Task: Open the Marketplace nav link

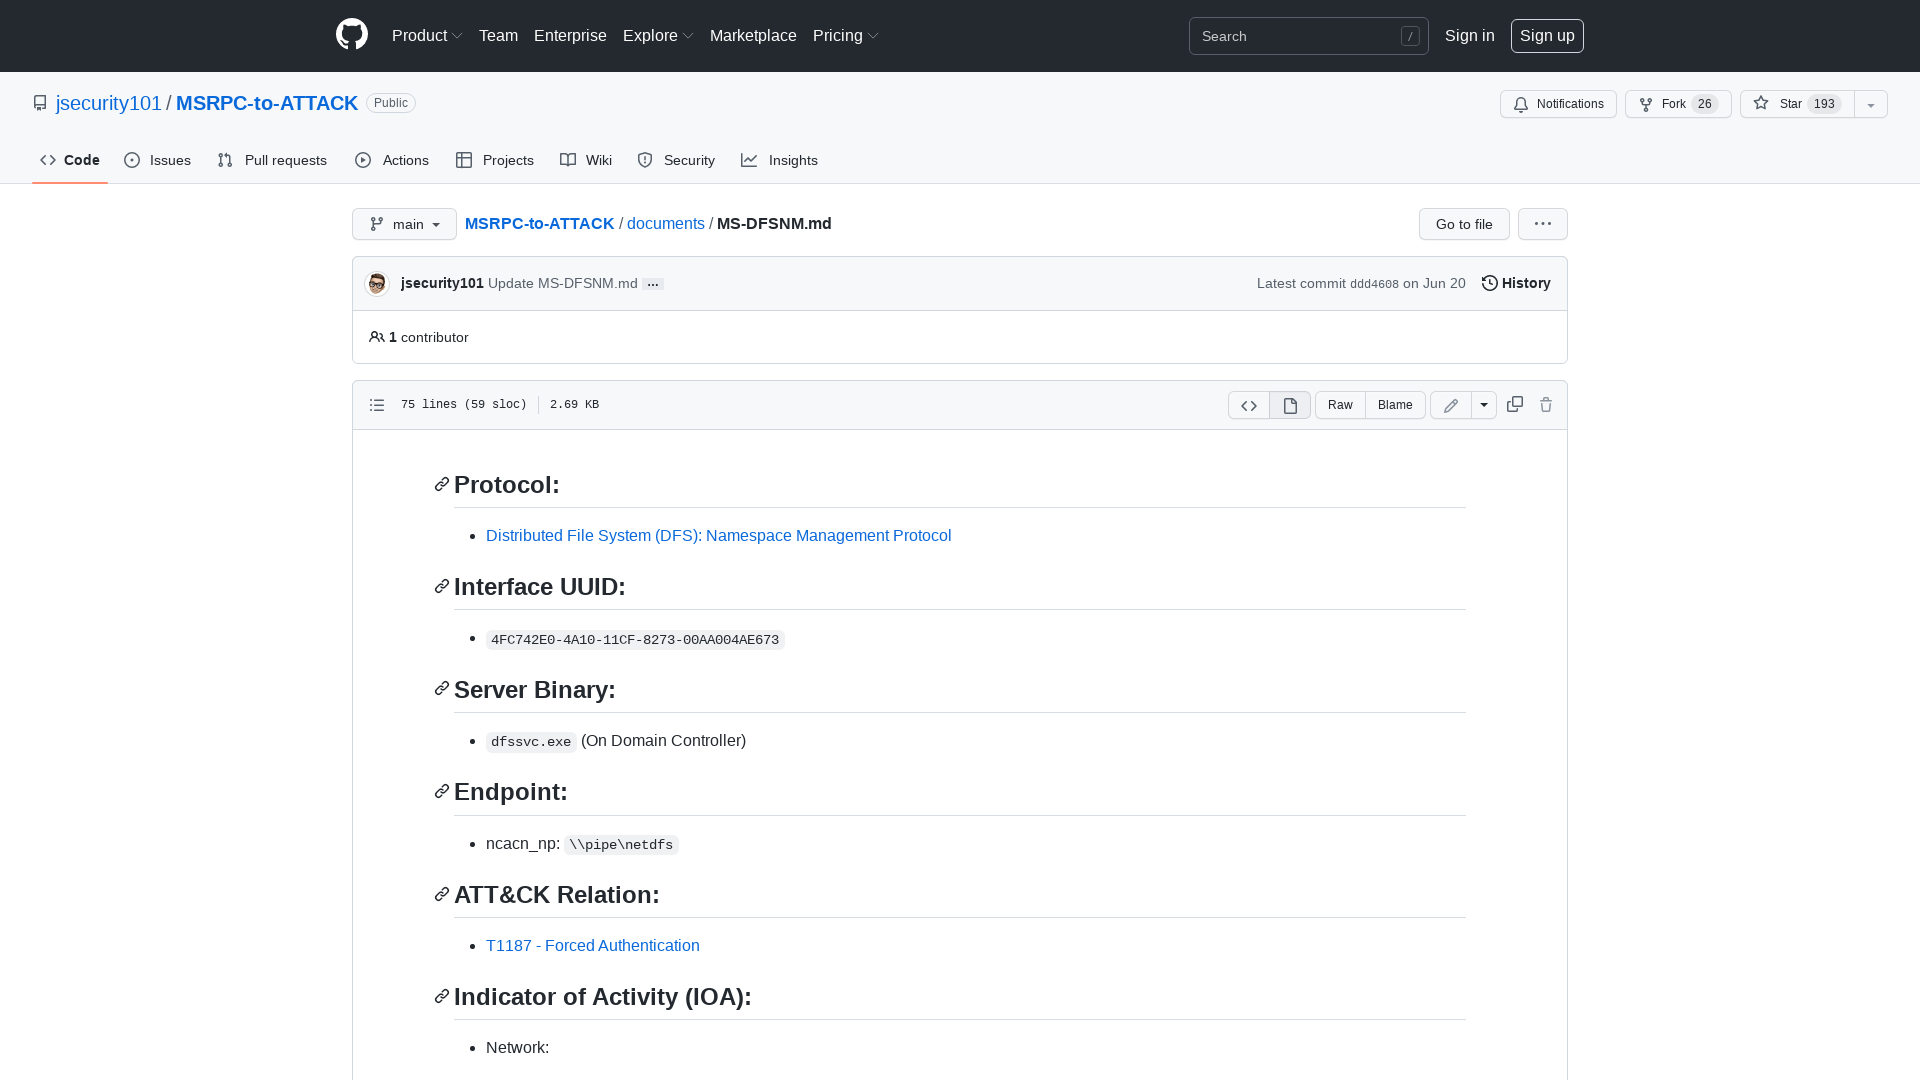Action: point(753,36)
